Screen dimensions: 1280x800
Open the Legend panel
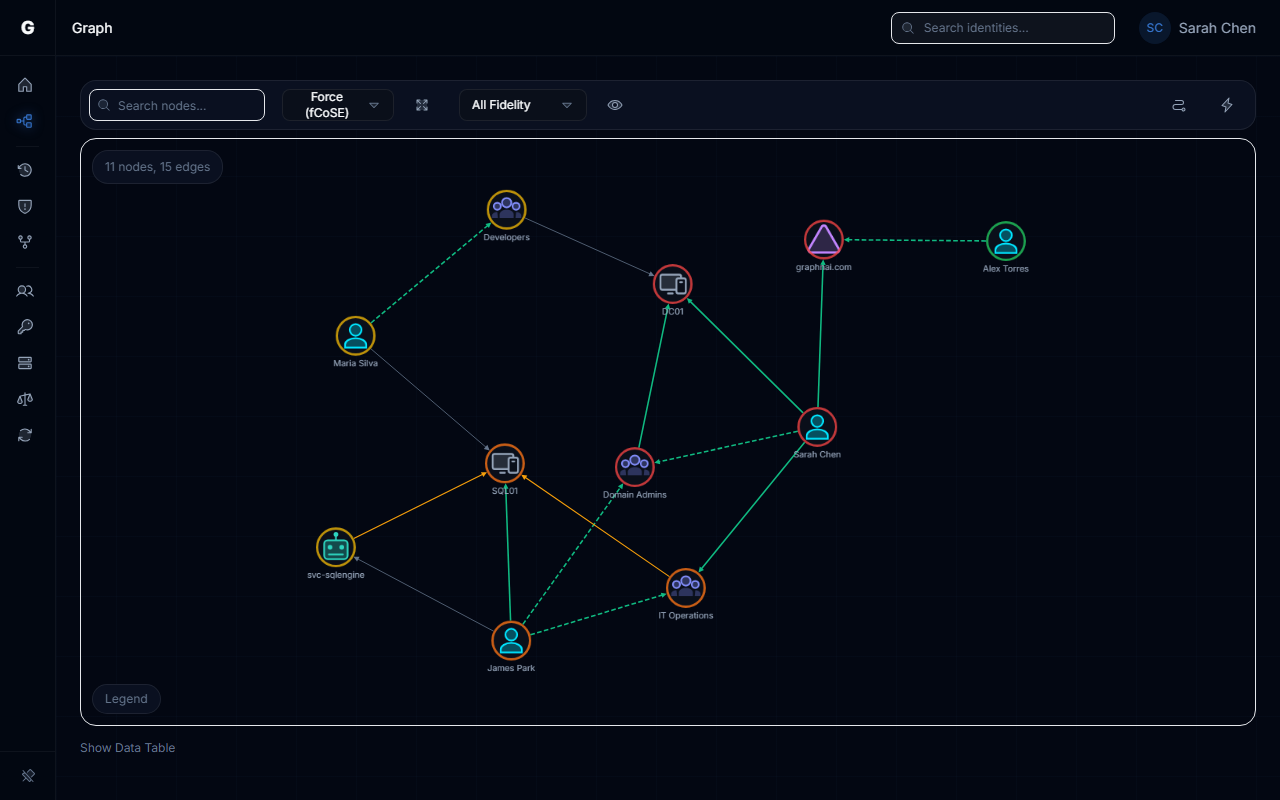click(x=126, y=698)
